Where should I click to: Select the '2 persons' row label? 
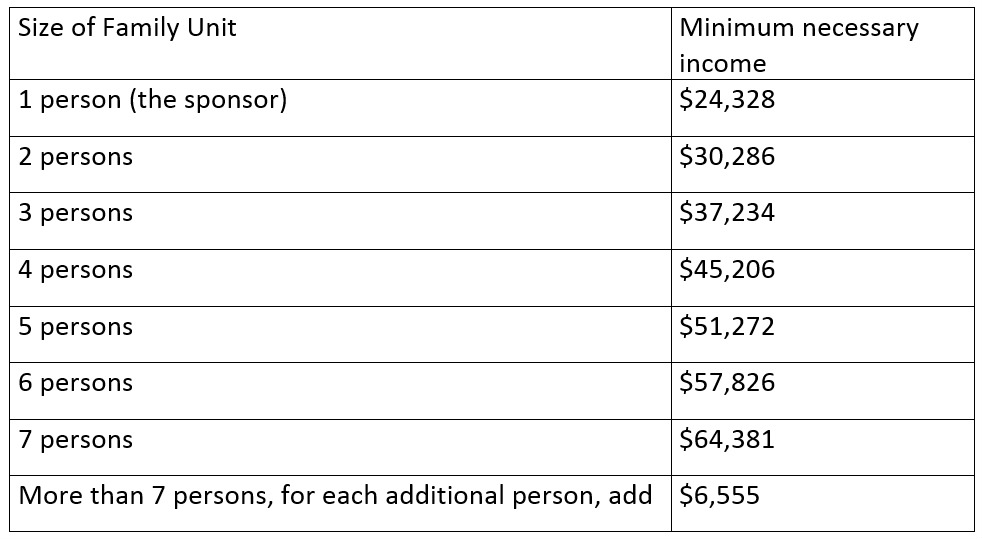coord(76,157)
